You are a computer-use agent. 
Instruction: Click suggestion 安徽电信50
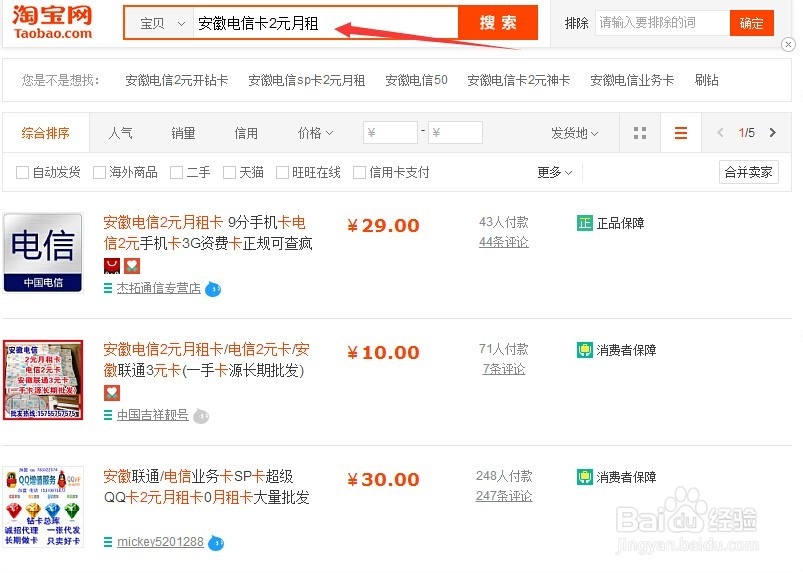[x=416, y=80]
